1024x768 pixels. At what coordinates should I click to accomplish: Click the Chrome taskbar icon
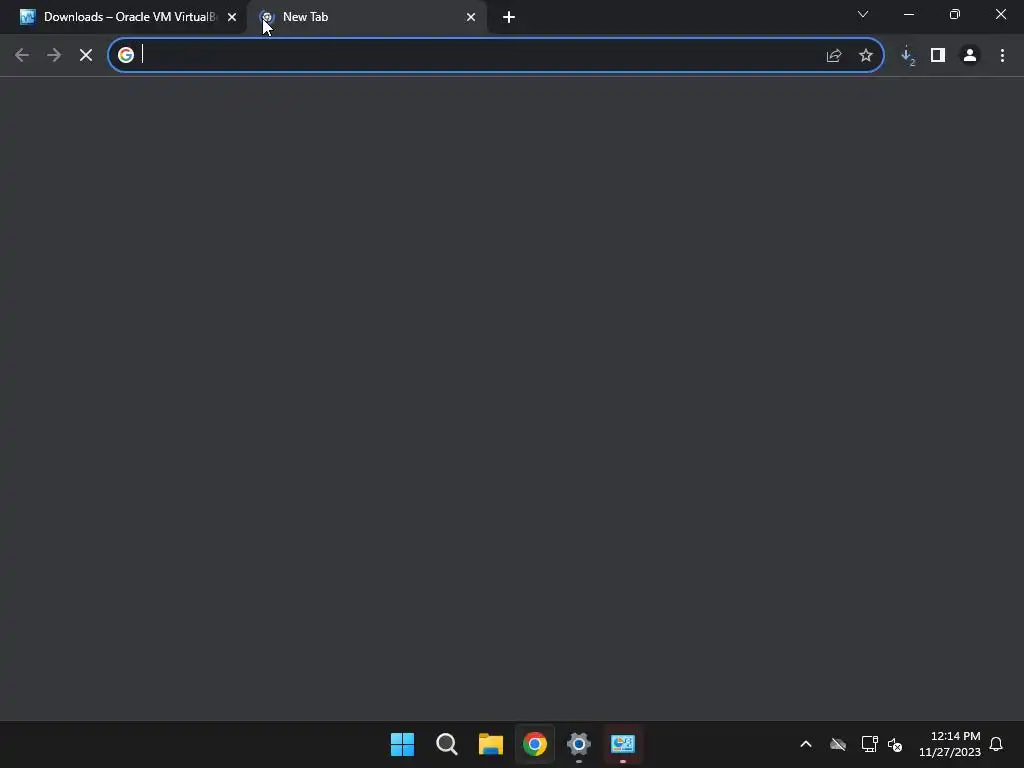[535, 744]
